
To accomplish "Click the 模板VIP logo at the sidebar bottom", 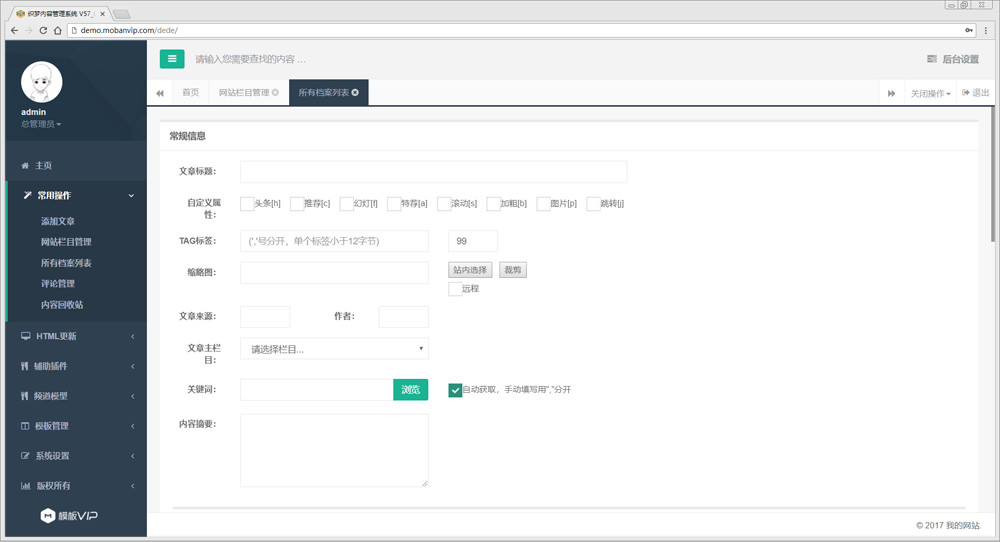I will click(69, 516).
